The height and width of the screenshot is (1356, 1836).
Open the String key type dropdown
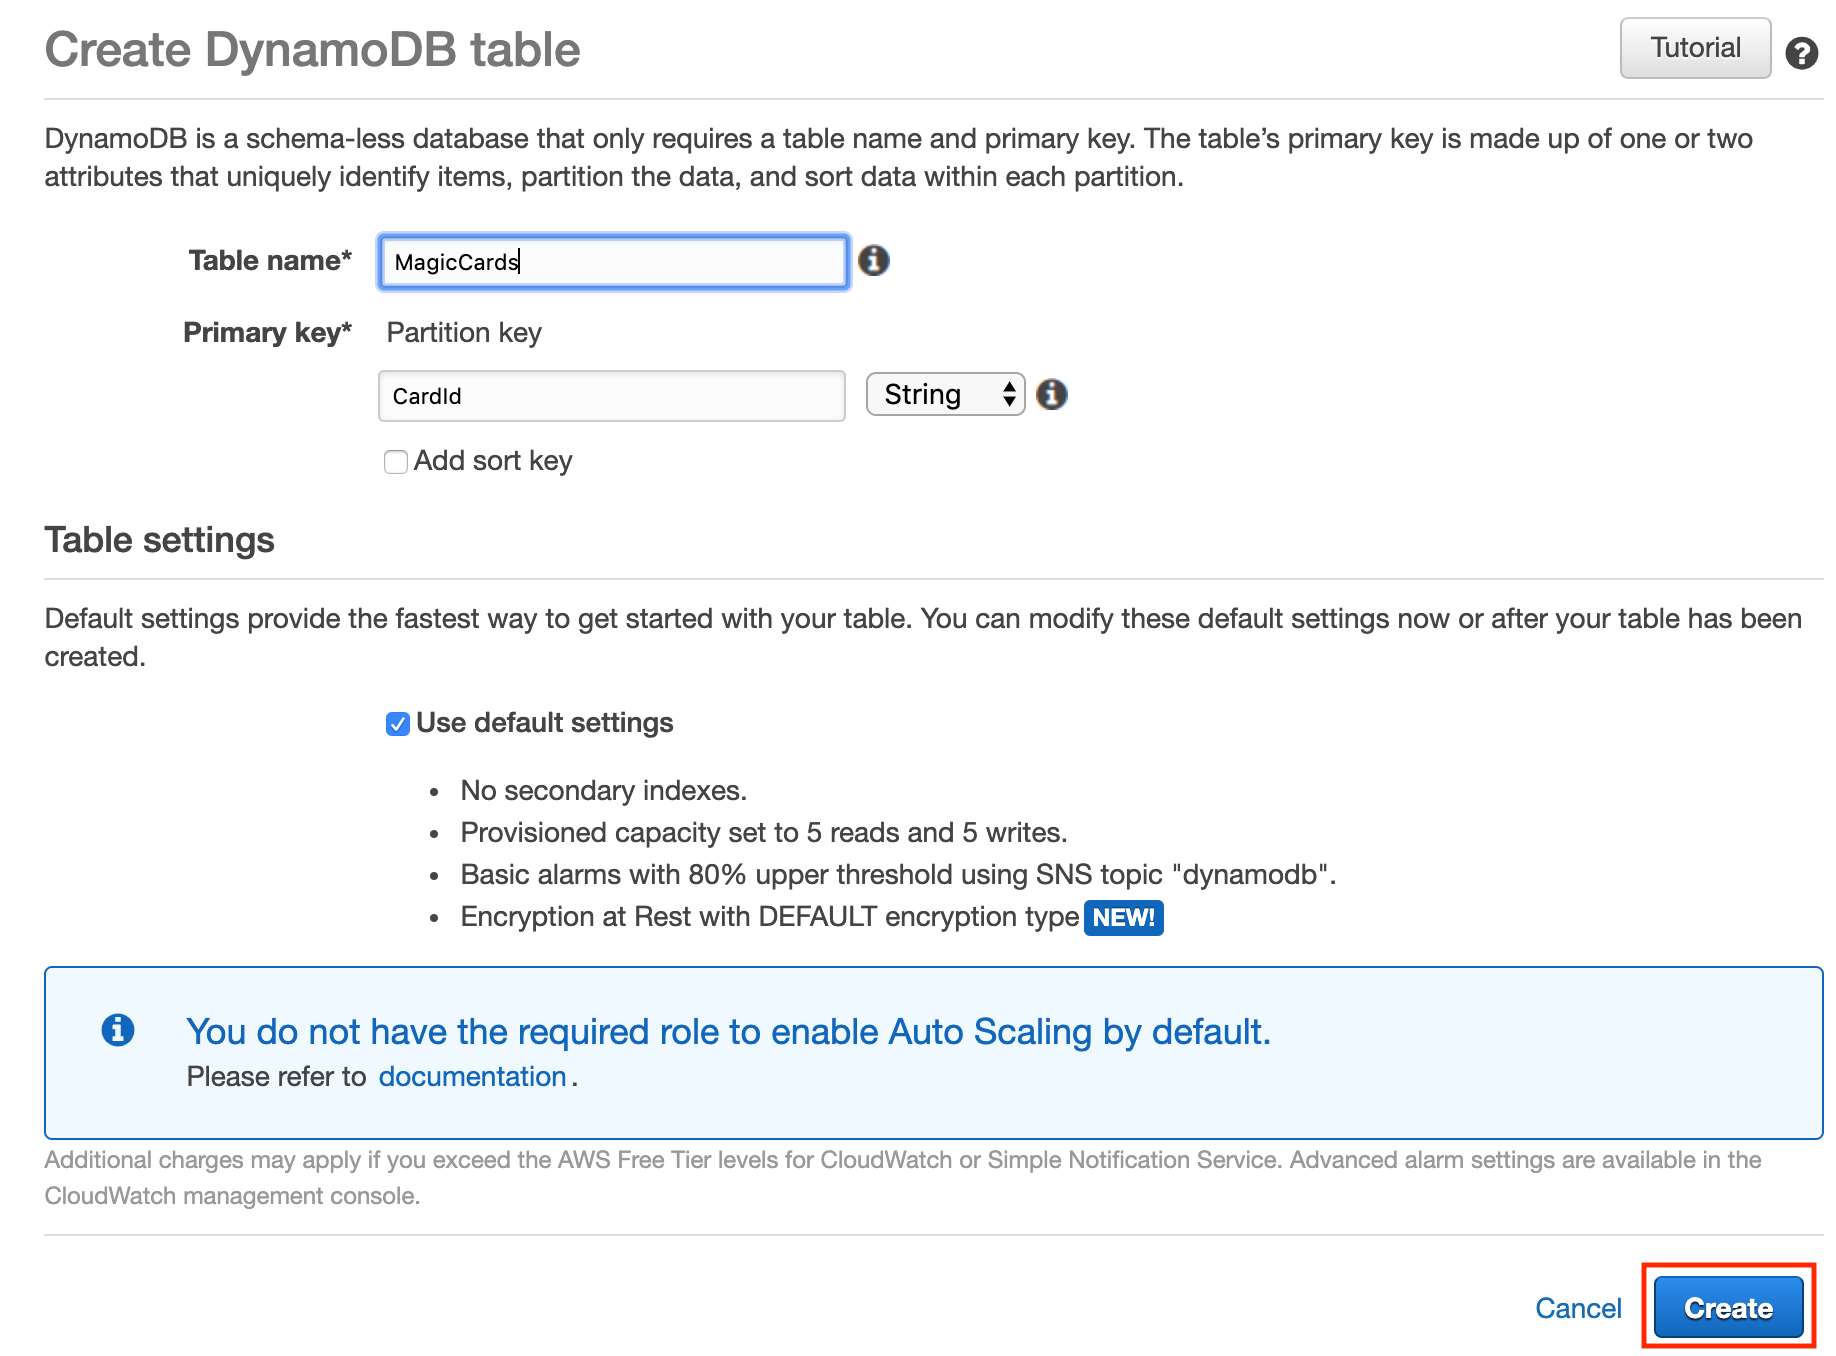click(945, 395)
